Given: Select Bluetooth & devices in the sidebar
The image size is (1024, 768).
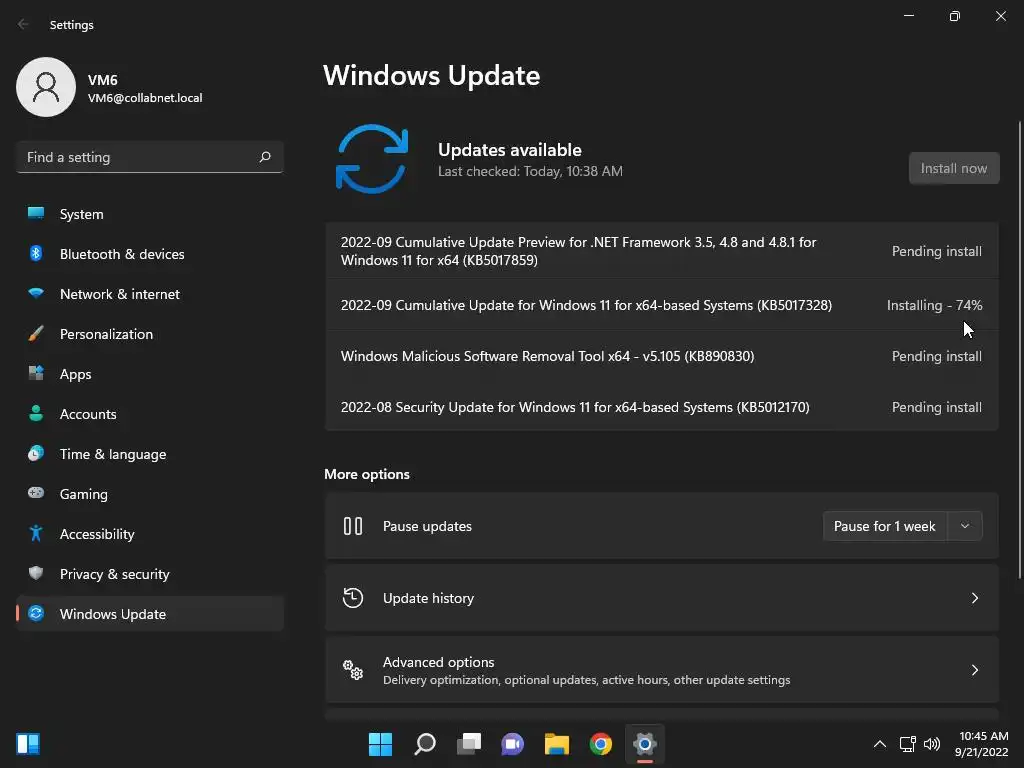Looking at the screenshot, I should coord(150,254).
